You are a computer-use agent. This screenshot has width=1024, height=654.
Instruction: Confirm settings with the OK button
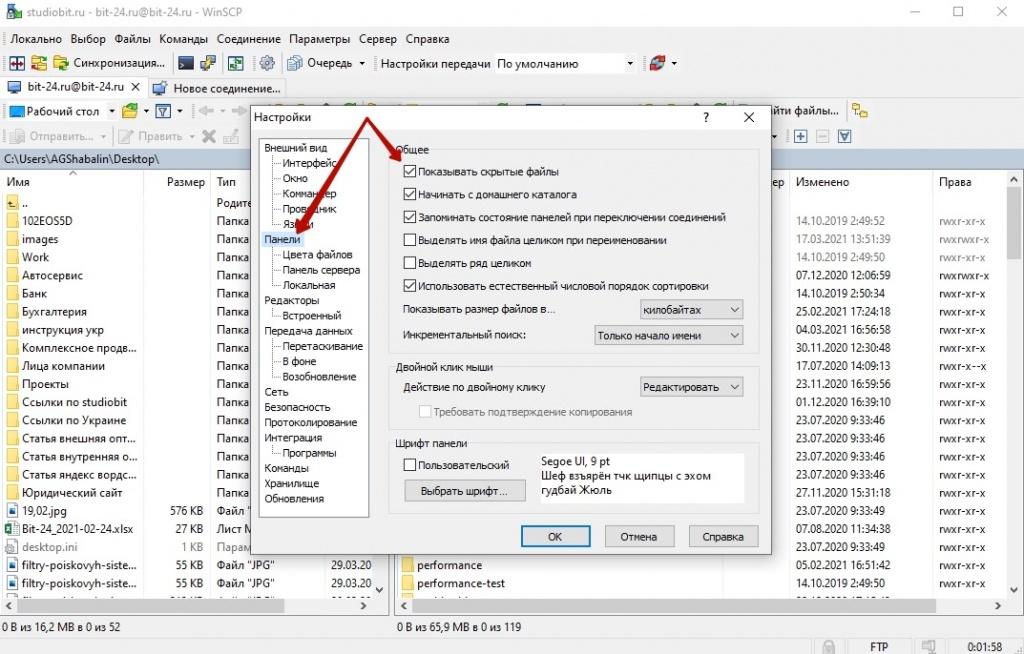click(555, 536)
